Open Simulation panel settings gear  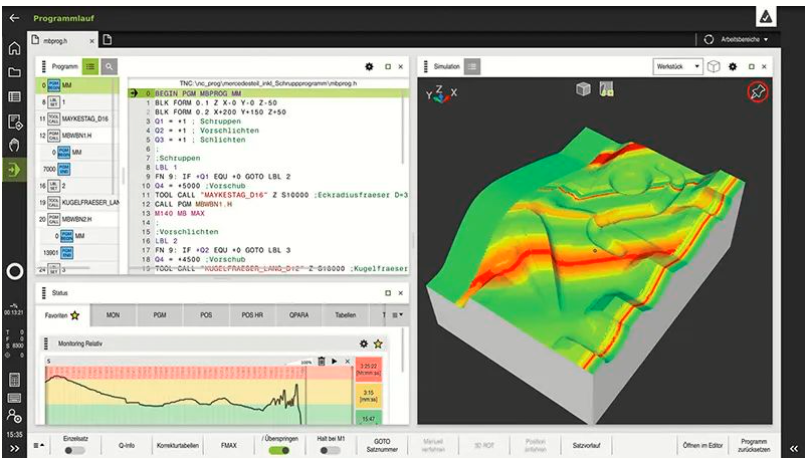(x=733, y=67)
